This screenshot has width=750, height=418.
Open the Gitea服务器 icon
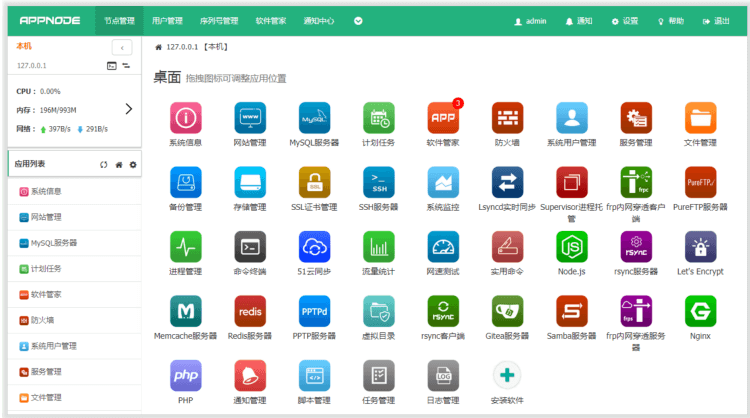[x=507, y=311]
